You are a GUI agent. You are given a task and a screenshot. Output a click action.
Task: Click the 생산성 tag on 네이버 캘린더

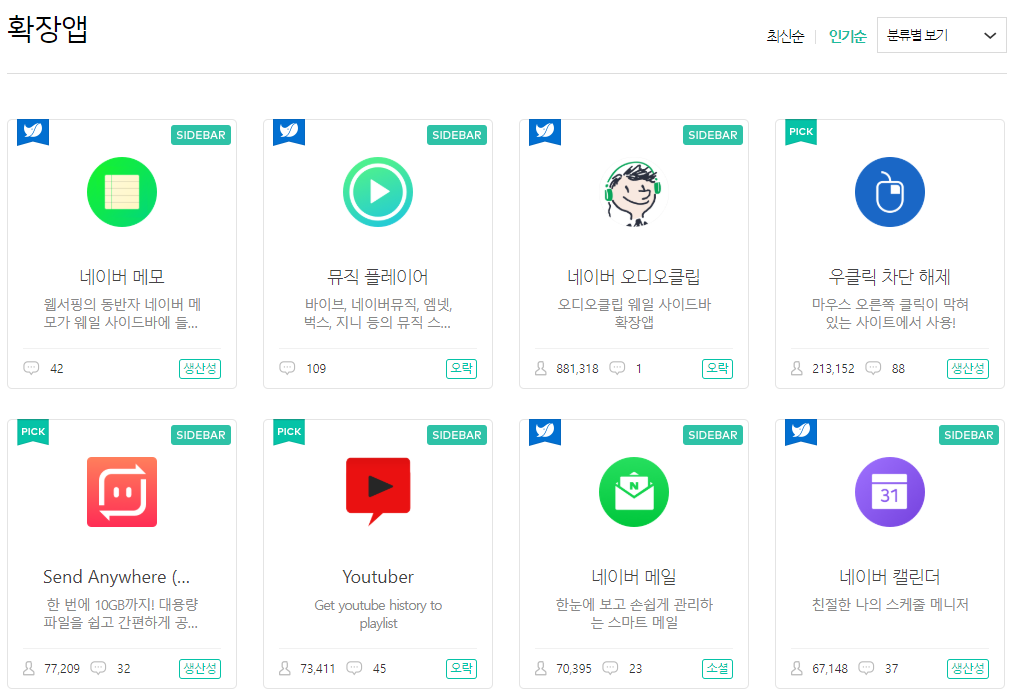pos(968,669)
